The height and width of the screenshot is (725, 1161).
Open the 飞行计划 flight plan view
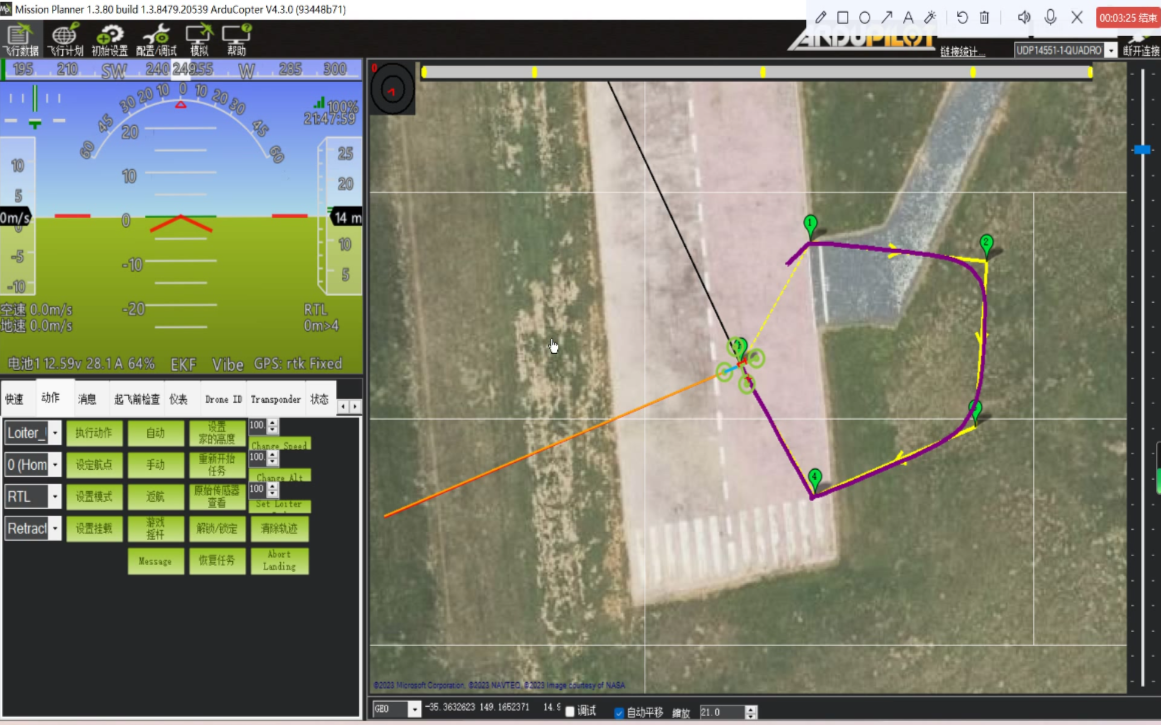coord(66,39)
